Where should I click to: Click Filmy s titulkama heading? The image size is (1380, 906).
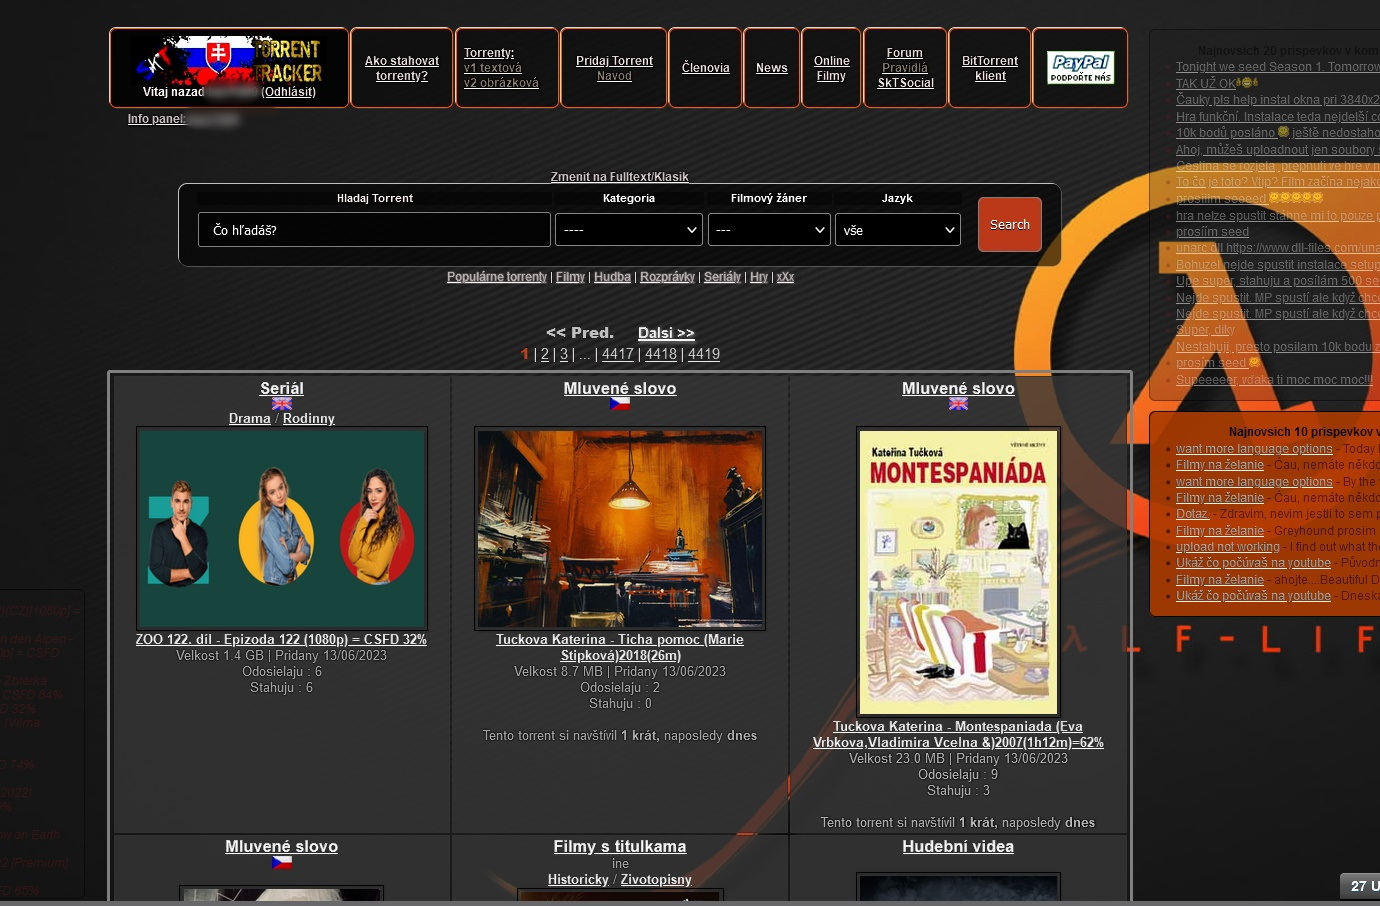(x=620, y=846)
